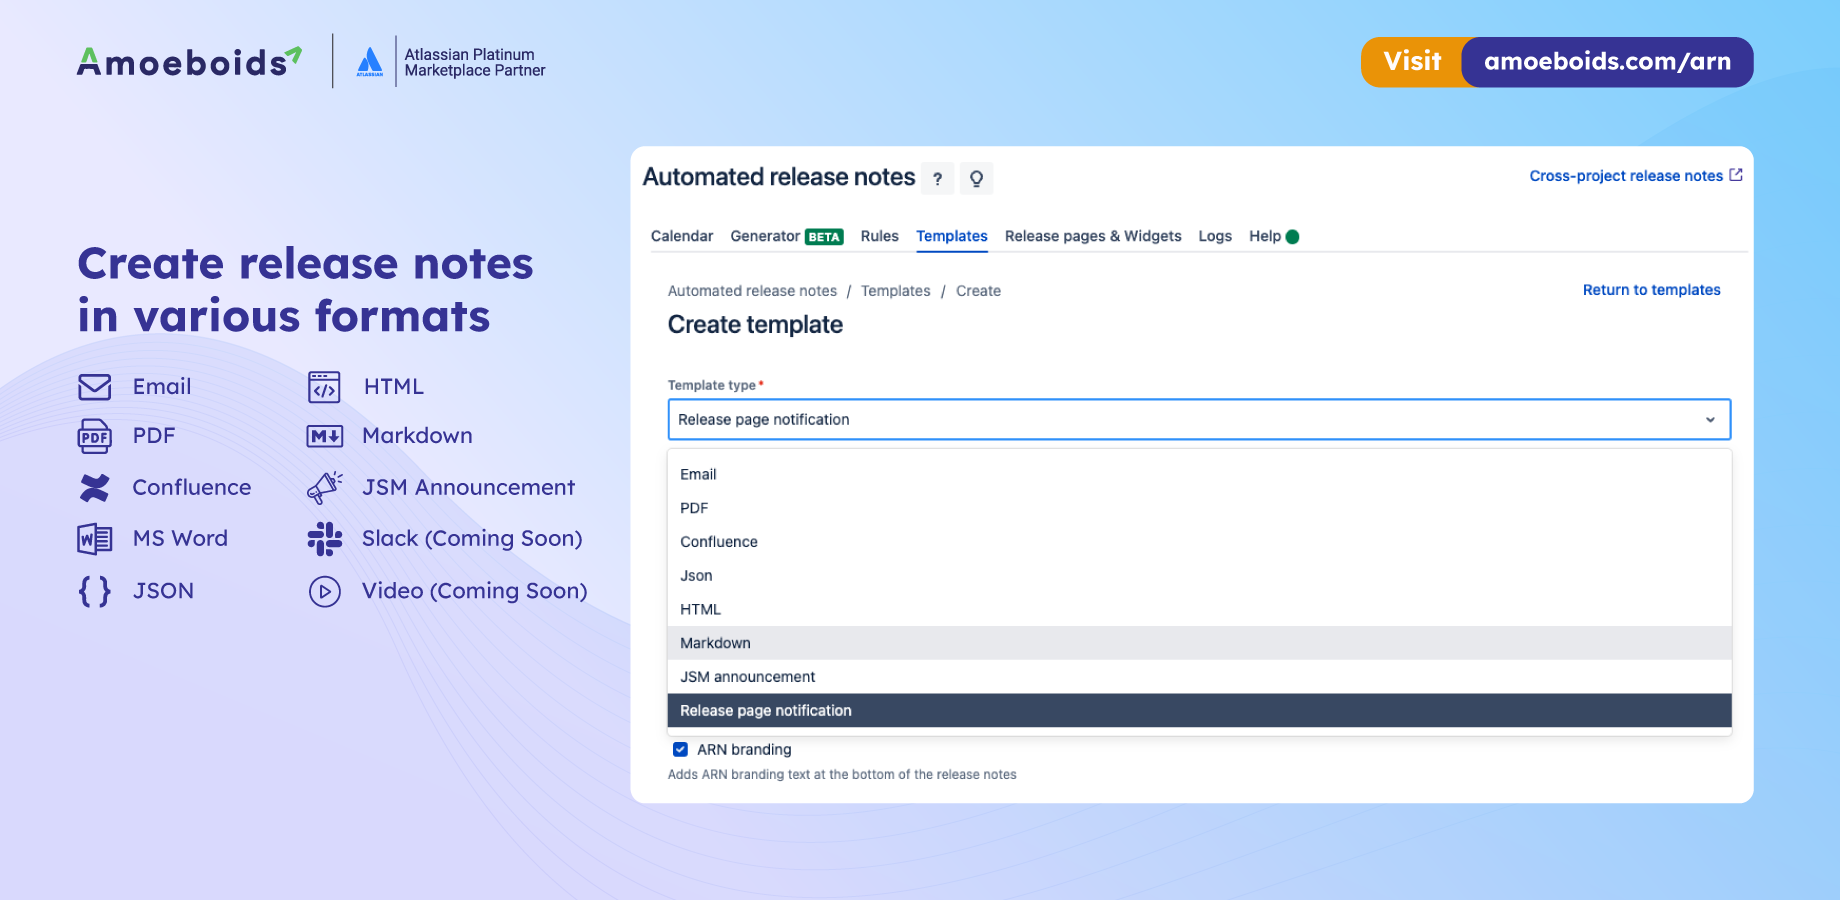
Task: Click the PDF file icon
Action: [95, 436]
